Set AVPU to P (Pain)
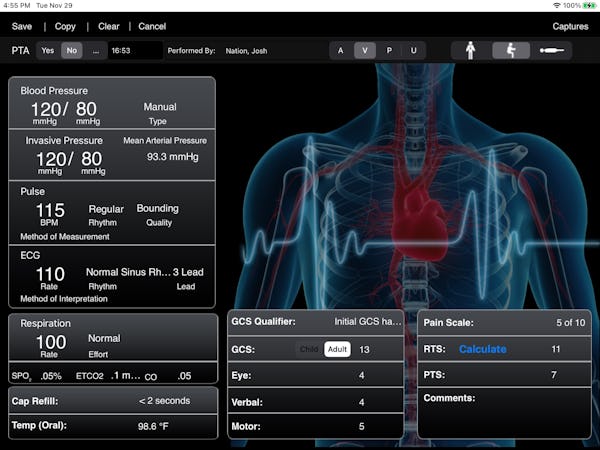The width and height of the screenshot is (600, 450). (389, 51)
